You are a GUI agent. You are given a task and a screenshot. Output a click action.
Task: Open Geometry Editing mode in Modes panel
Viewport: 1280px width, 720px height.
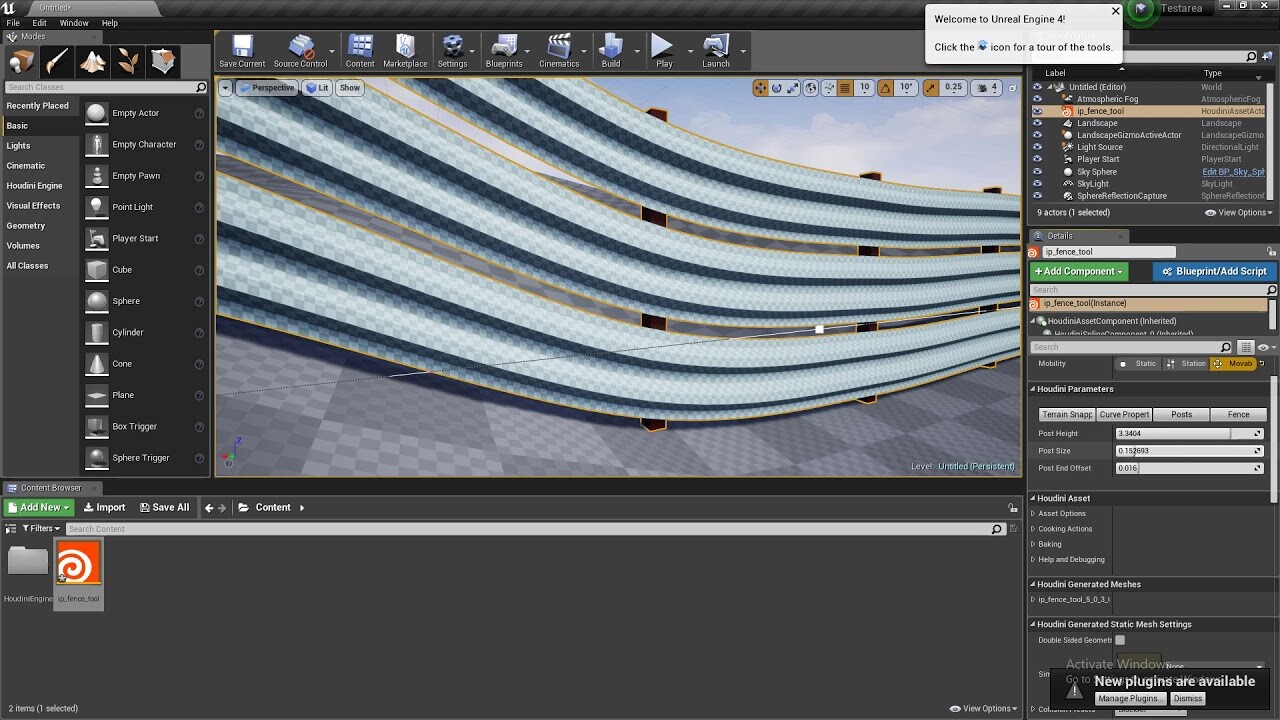tap(165, 61)
